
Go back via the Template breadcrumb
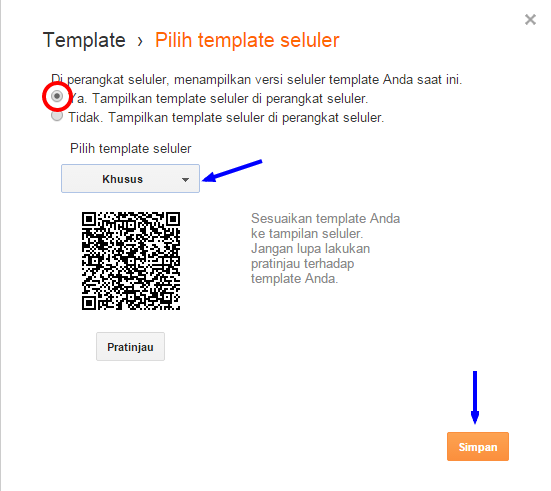(x=84, y=40)
